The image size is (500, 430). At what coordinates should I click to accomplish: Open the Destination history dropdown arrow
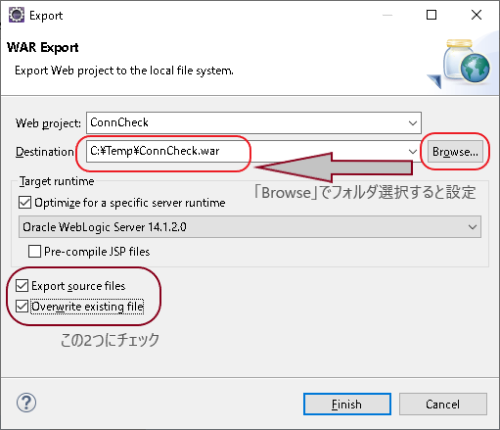pos(413,152)
